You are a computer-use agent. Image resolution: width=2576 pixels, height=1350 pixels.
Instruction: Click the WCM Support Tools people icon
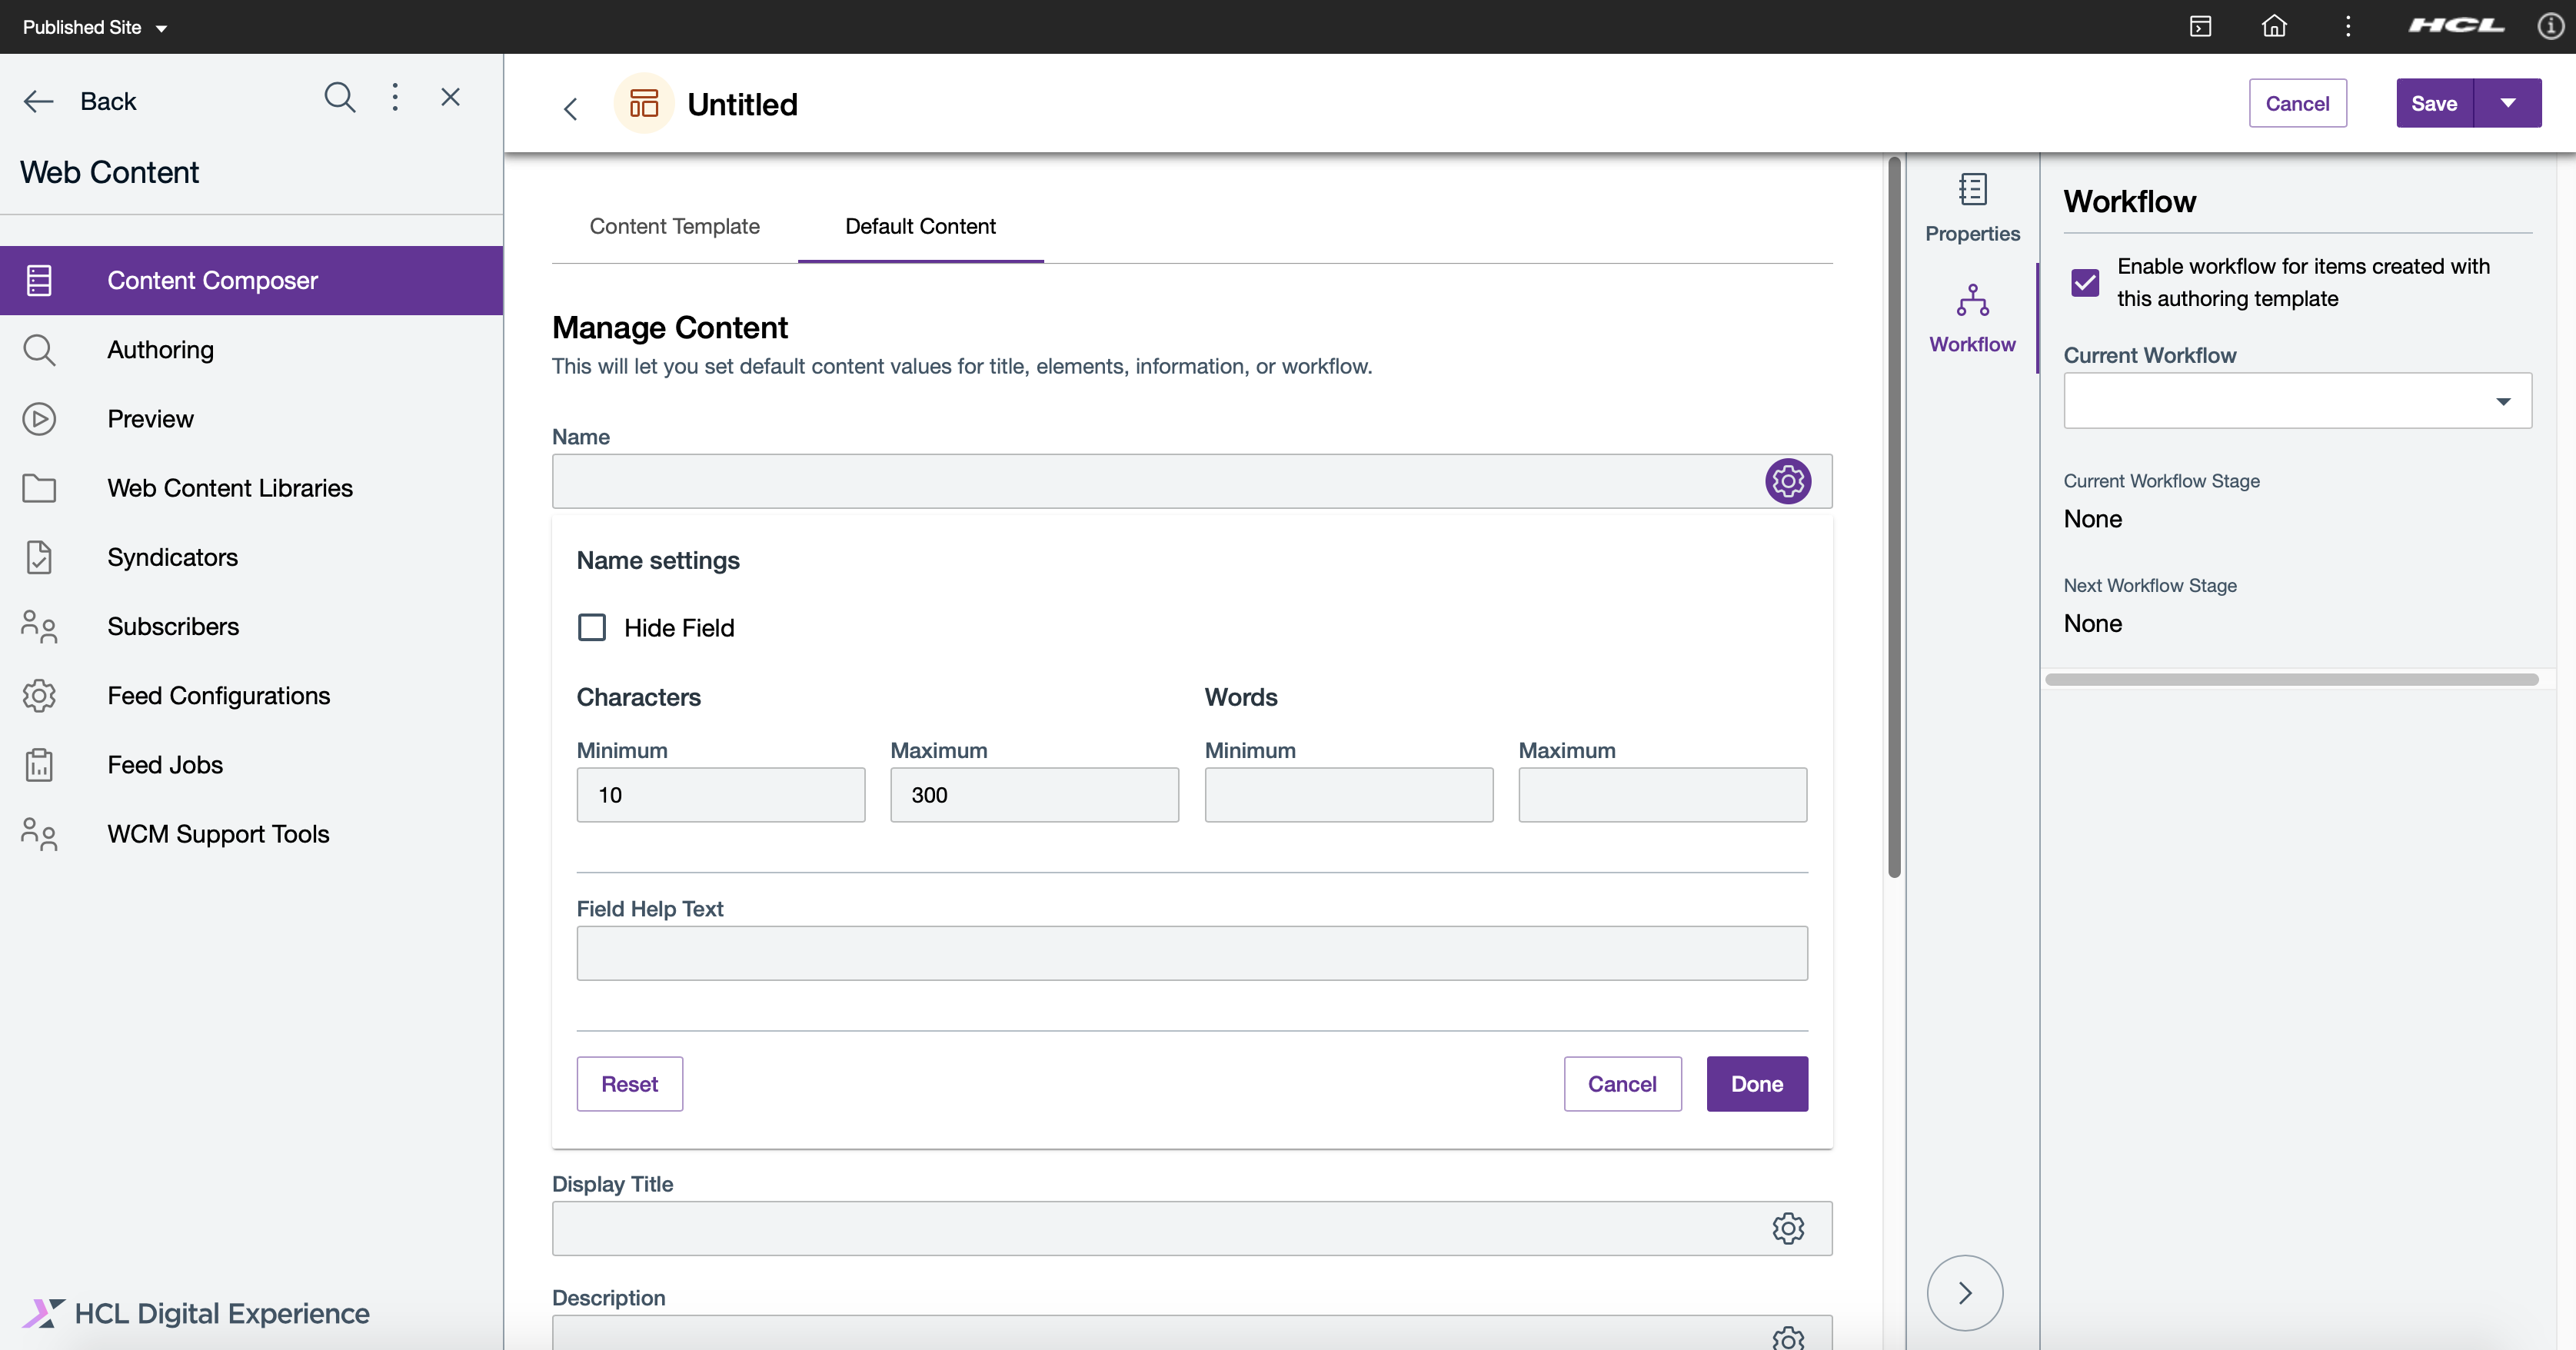[x=39, y=834]
